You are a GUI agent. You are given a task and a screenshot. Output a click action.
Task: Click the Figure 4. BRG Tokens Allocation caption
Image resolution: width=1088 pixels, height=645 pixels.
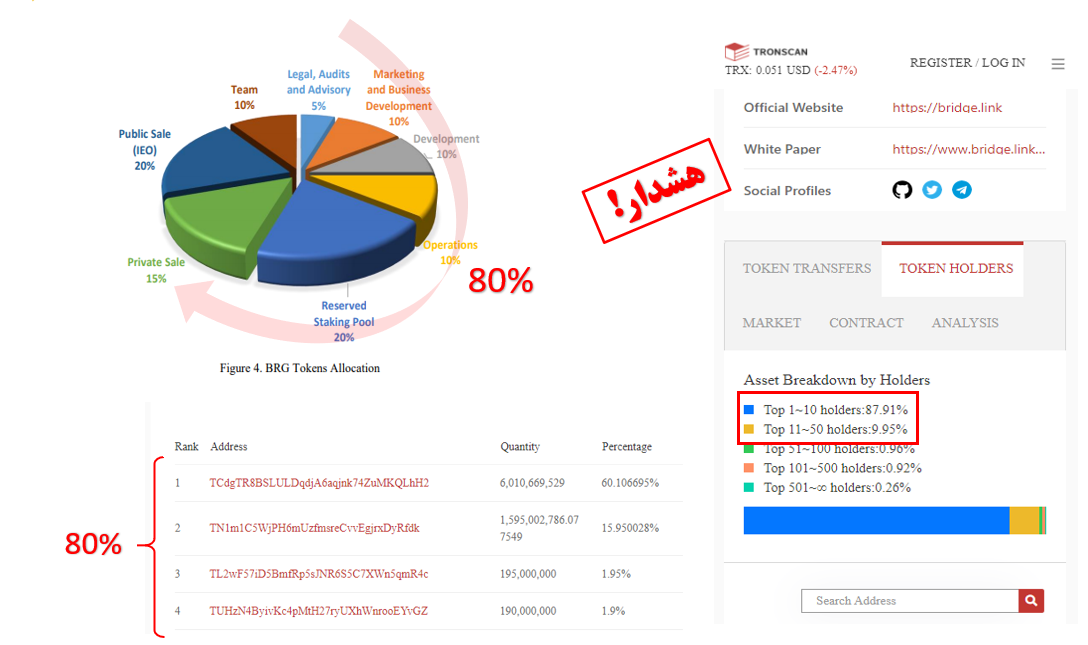(x=300, y=368)
